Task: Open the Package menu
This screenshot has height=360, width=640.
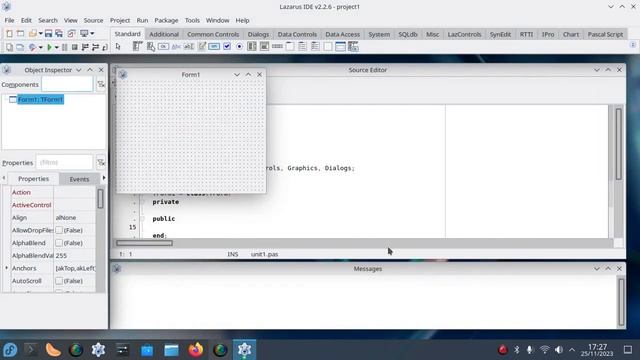Action: 166,20
